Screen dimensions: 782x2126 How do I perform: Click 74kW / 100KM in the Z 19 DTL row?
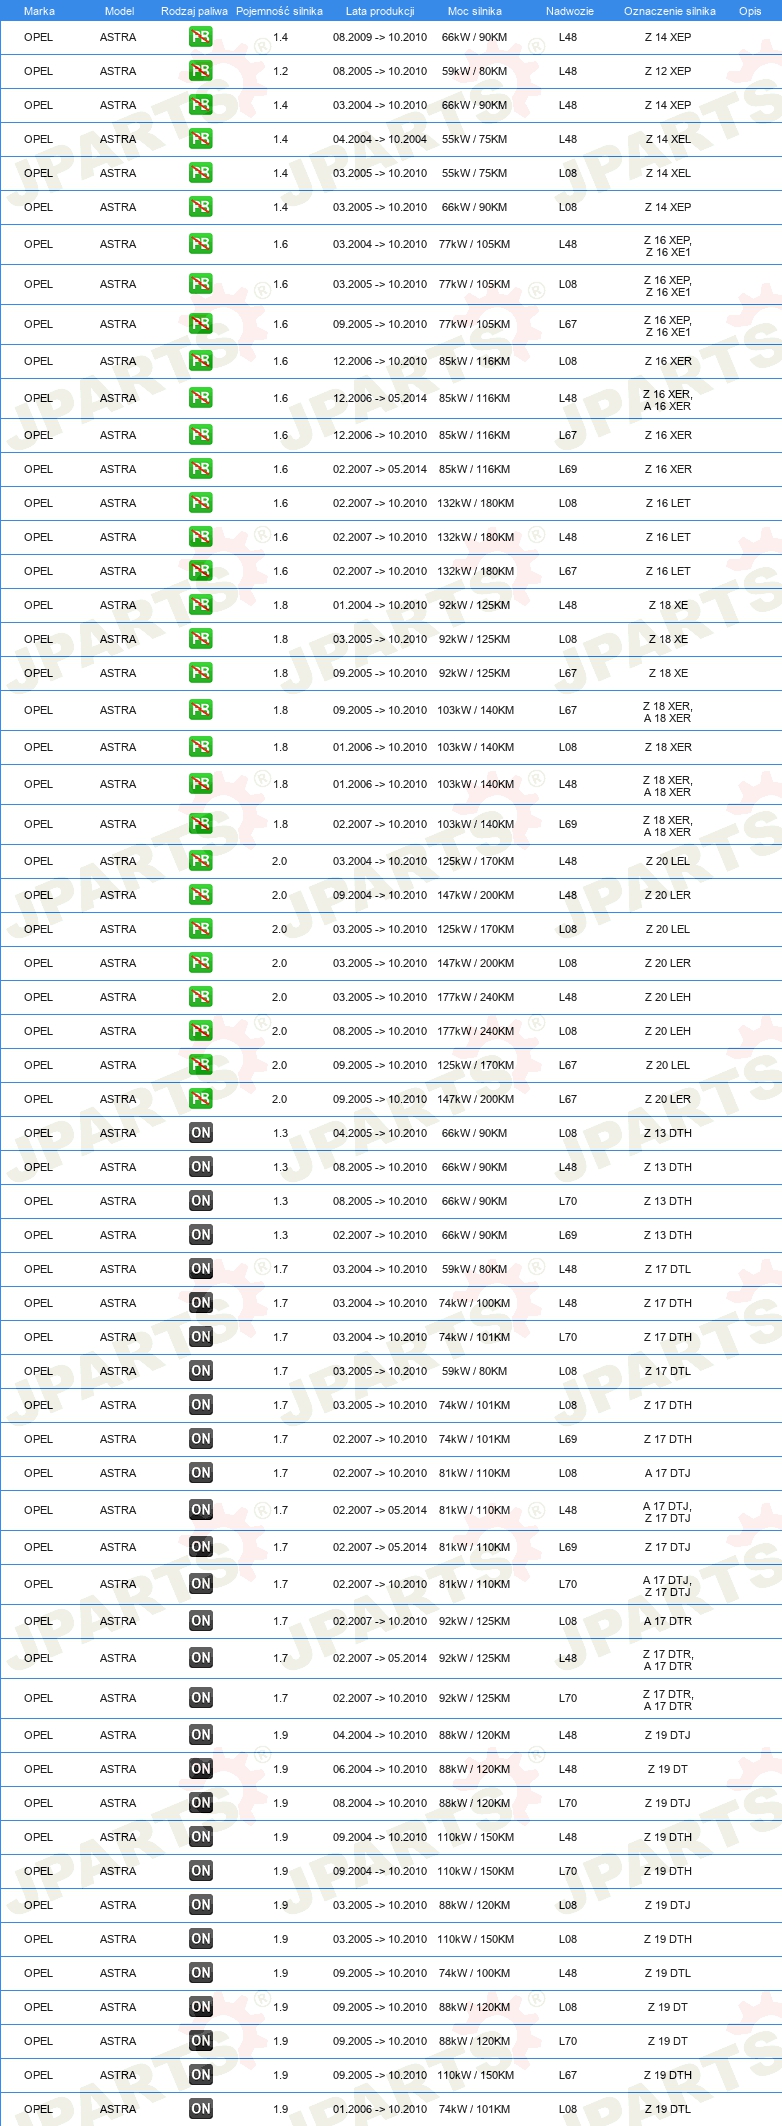[475, 1973]
